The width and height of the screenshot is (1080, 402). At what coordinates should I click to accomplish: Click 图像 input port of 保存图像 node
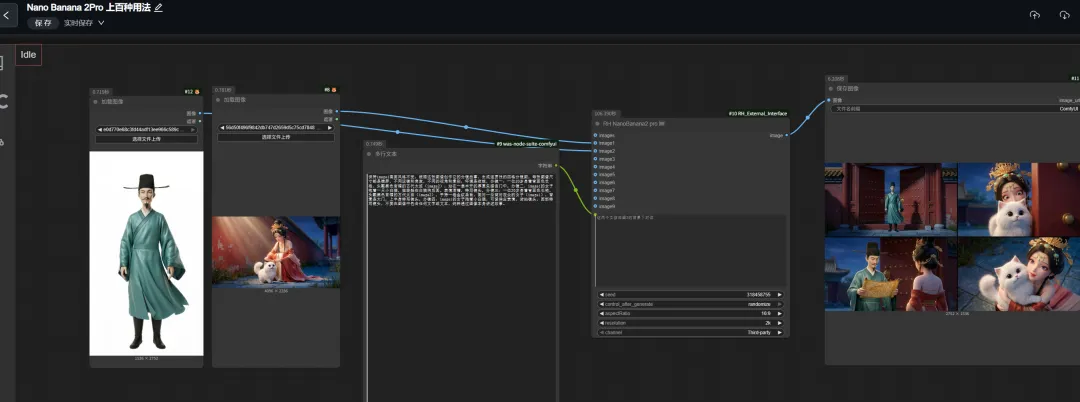[829, 100]
